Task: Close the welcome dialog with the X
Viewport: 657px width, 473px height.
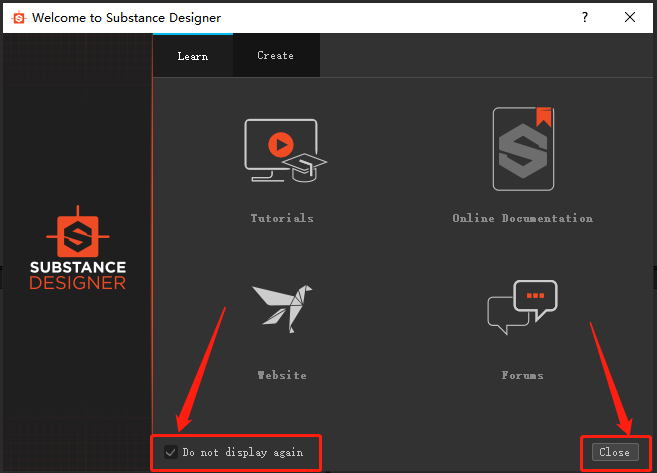Action: (630, 17)
